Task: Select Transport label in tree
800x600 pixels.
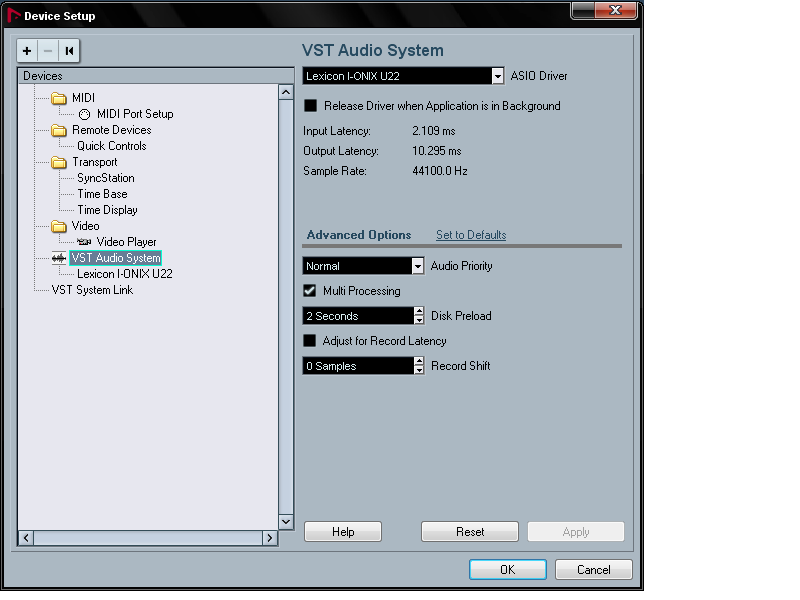Action: pyautogui.click(x=95, y=162)
